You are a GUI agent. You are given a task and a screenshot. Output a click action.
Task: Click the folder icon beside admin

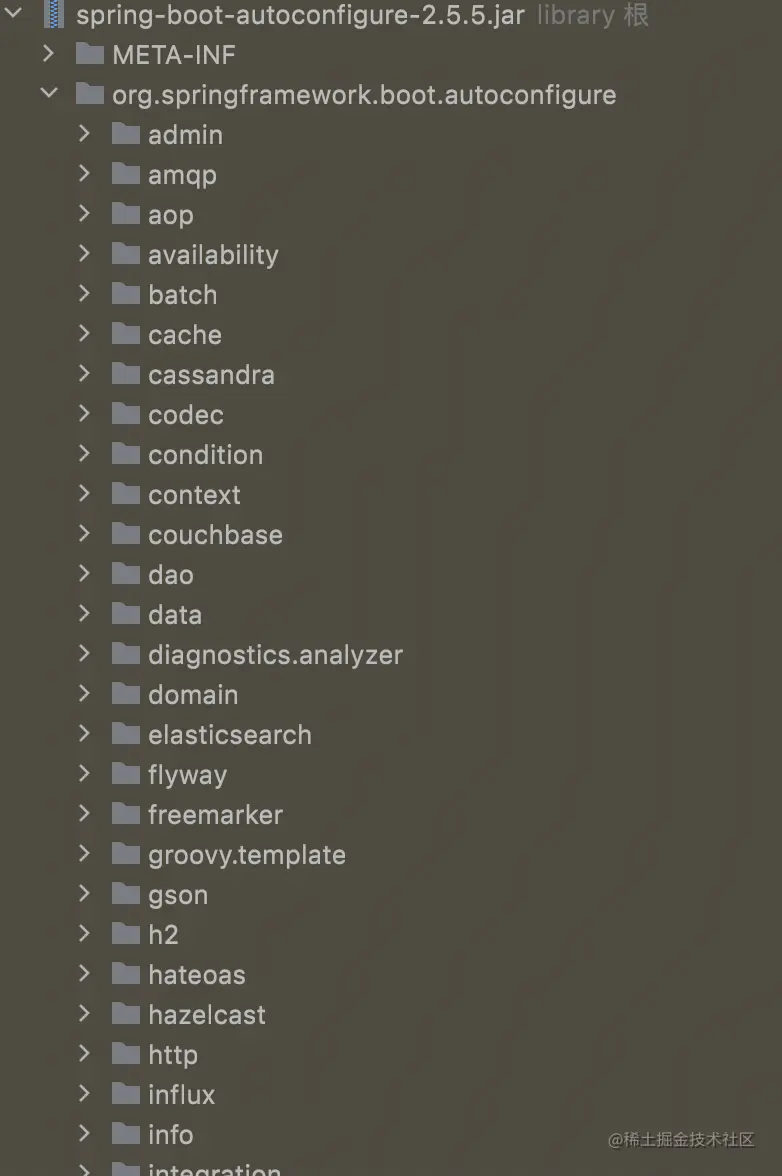tap(126, 134)
